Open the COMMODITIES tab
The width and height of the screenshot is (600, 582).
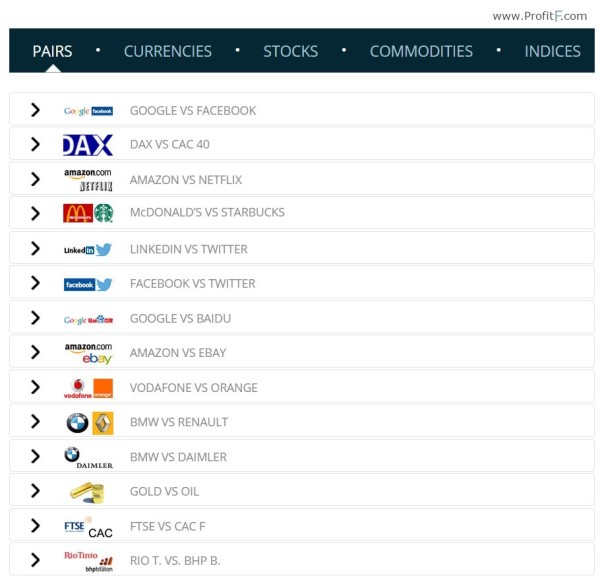point(421,51)
